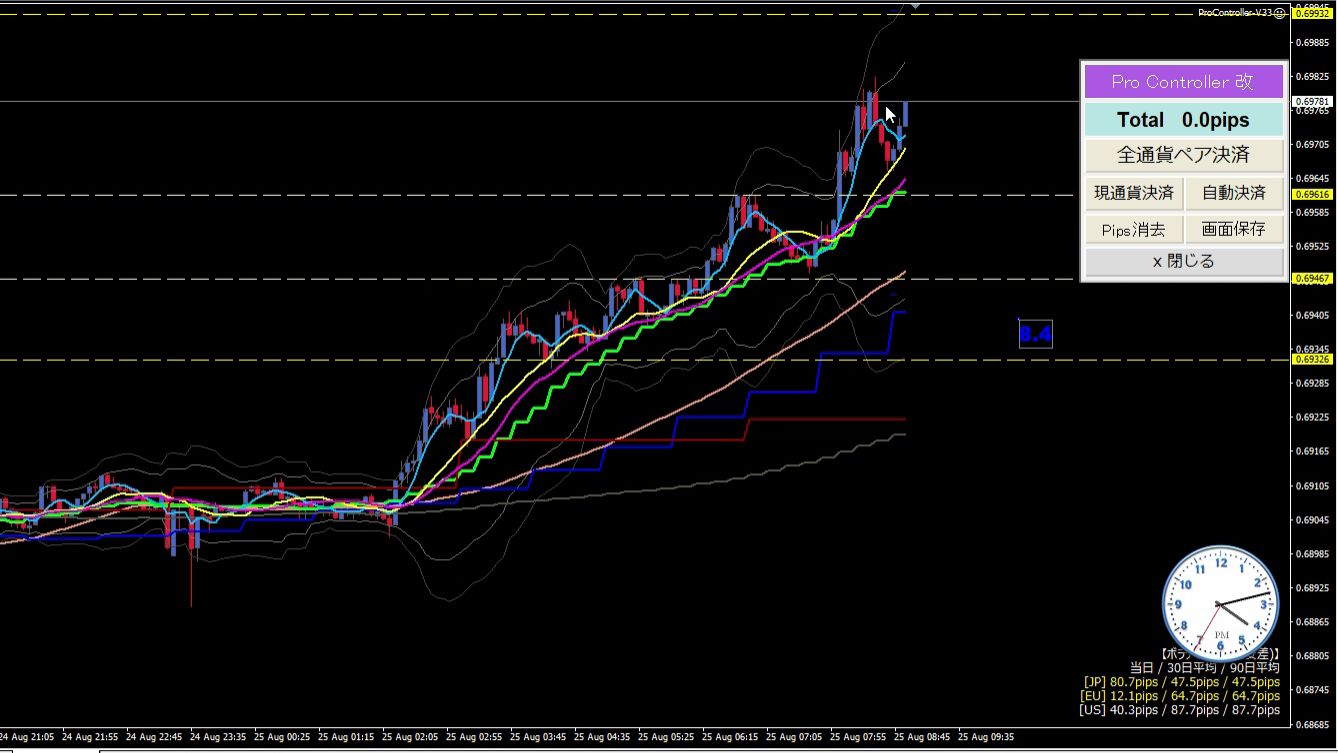The image size is (1338, 753).
Task: Click the analog clock widget
Action: pyautogui.click(x=1220, y=603)
